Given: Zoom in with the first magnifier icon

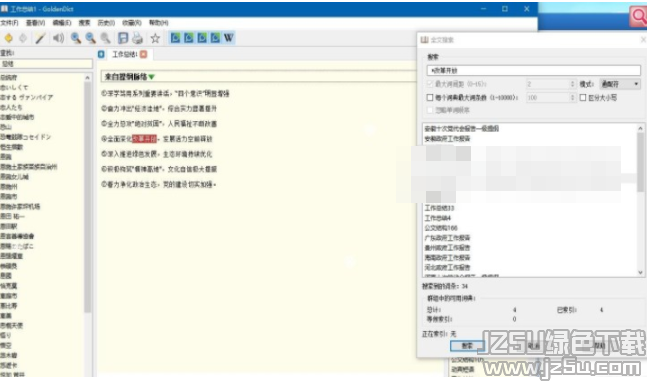Looking at the screenshot, I should point(76,38).
